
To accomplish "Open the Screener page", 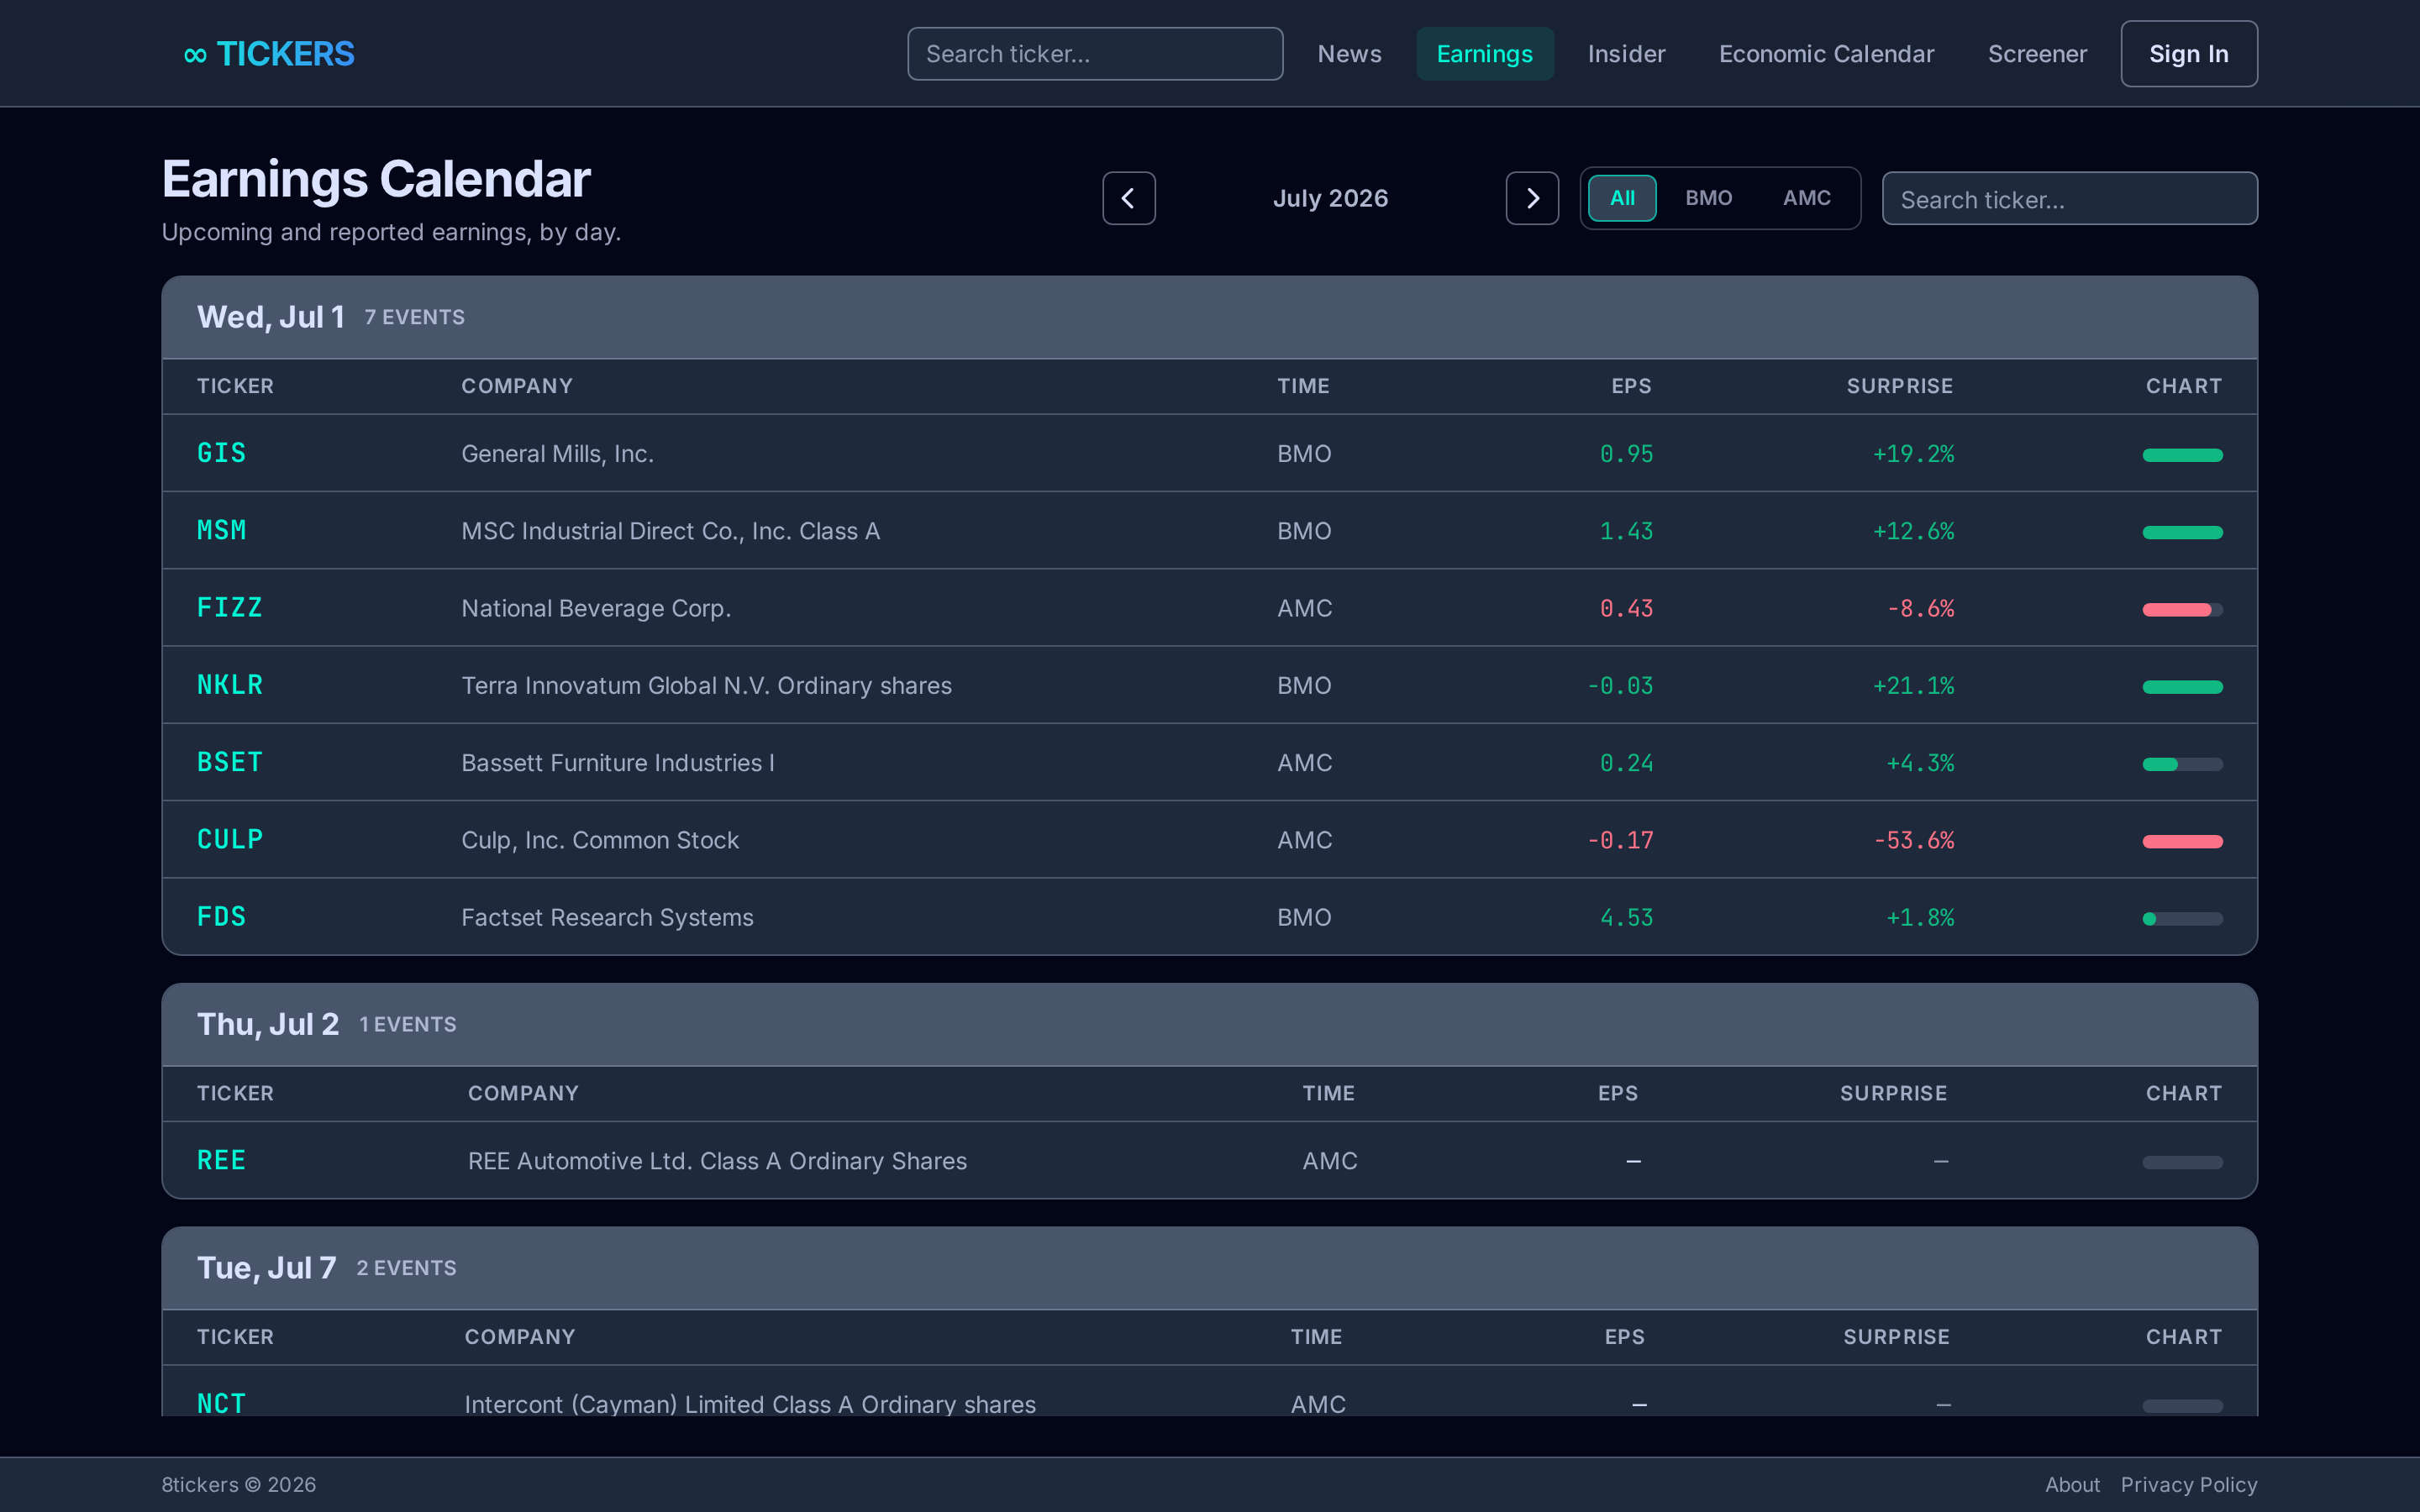I will click(x=2037, y=54).
